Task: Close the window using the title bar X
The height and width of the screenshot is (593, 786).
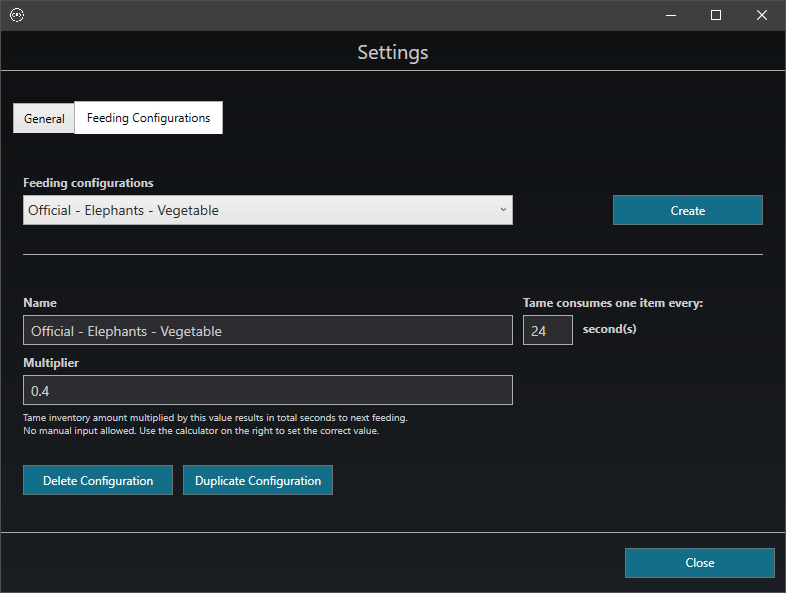Action: pyautogui.click(x=762, y=15)
